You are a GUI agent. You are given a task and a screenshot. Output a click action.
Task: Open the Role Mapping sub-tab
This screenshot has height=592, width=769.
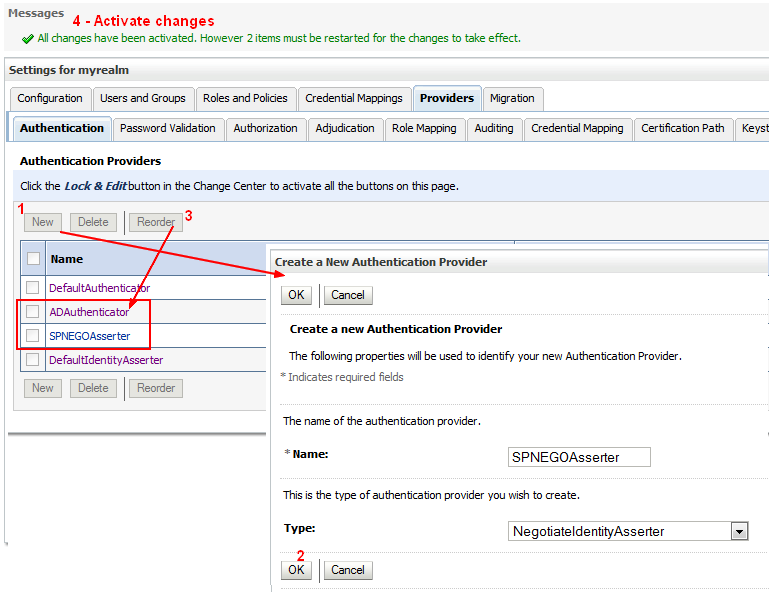424,128
